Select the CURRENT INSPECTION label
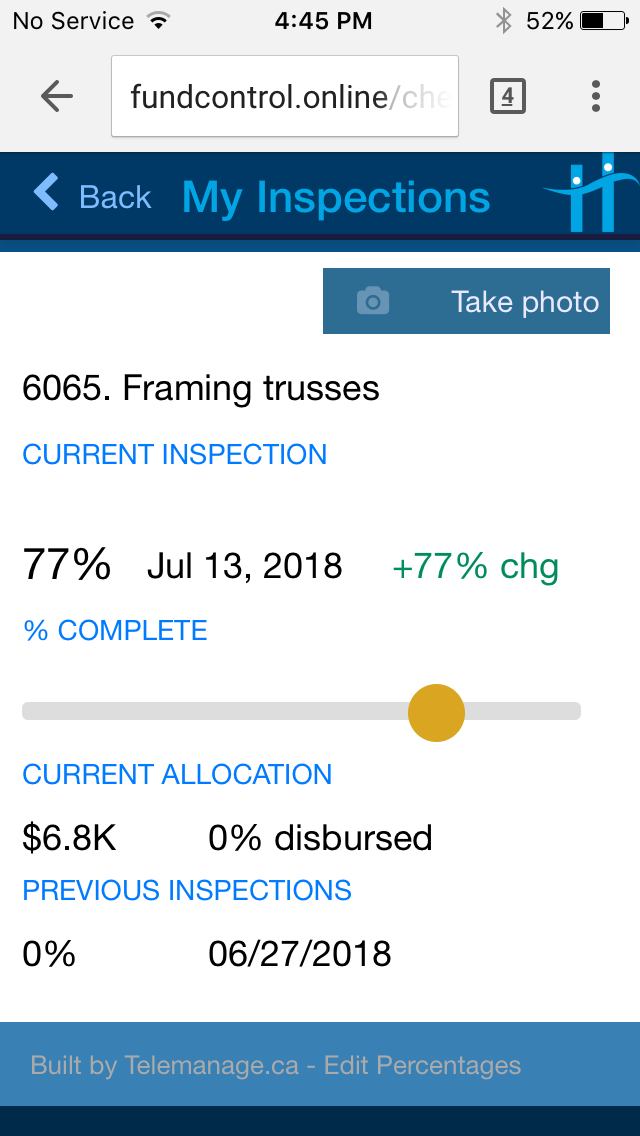Screen dimensions: 640x1136 coord(175,454)
